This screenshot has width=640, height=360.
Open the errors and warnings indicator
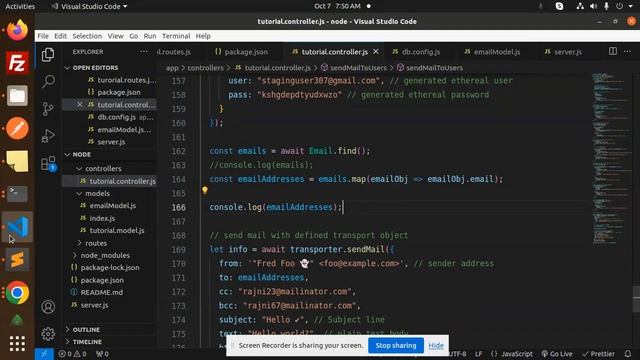click(72, 354)
